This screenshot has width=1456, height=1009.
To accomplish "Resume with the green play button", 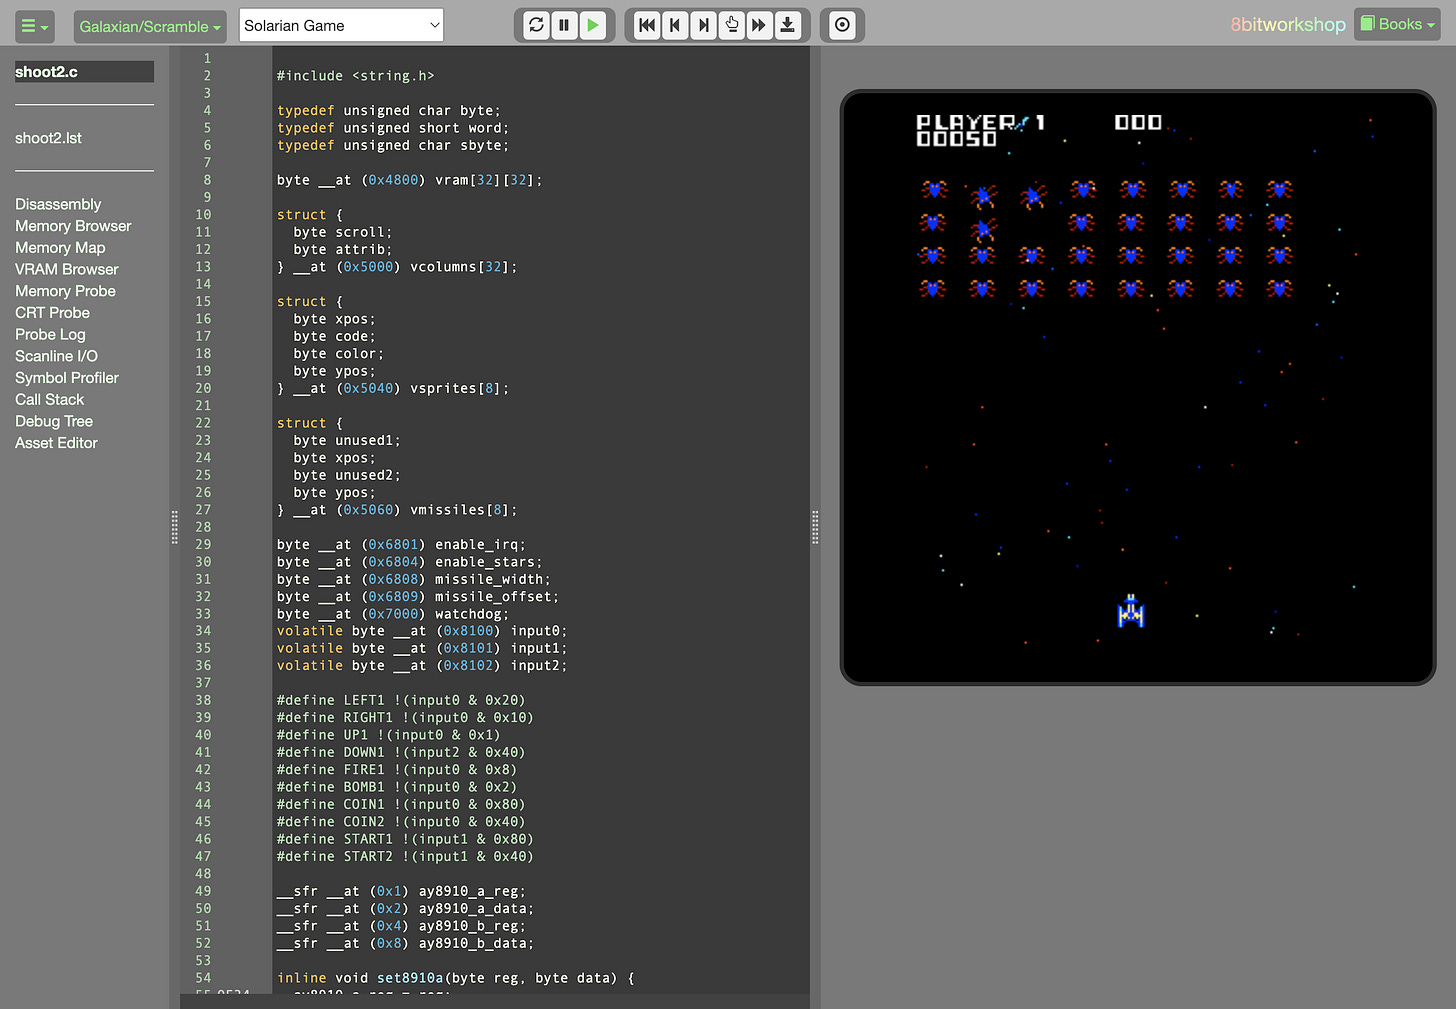I will tap(593, 25).
